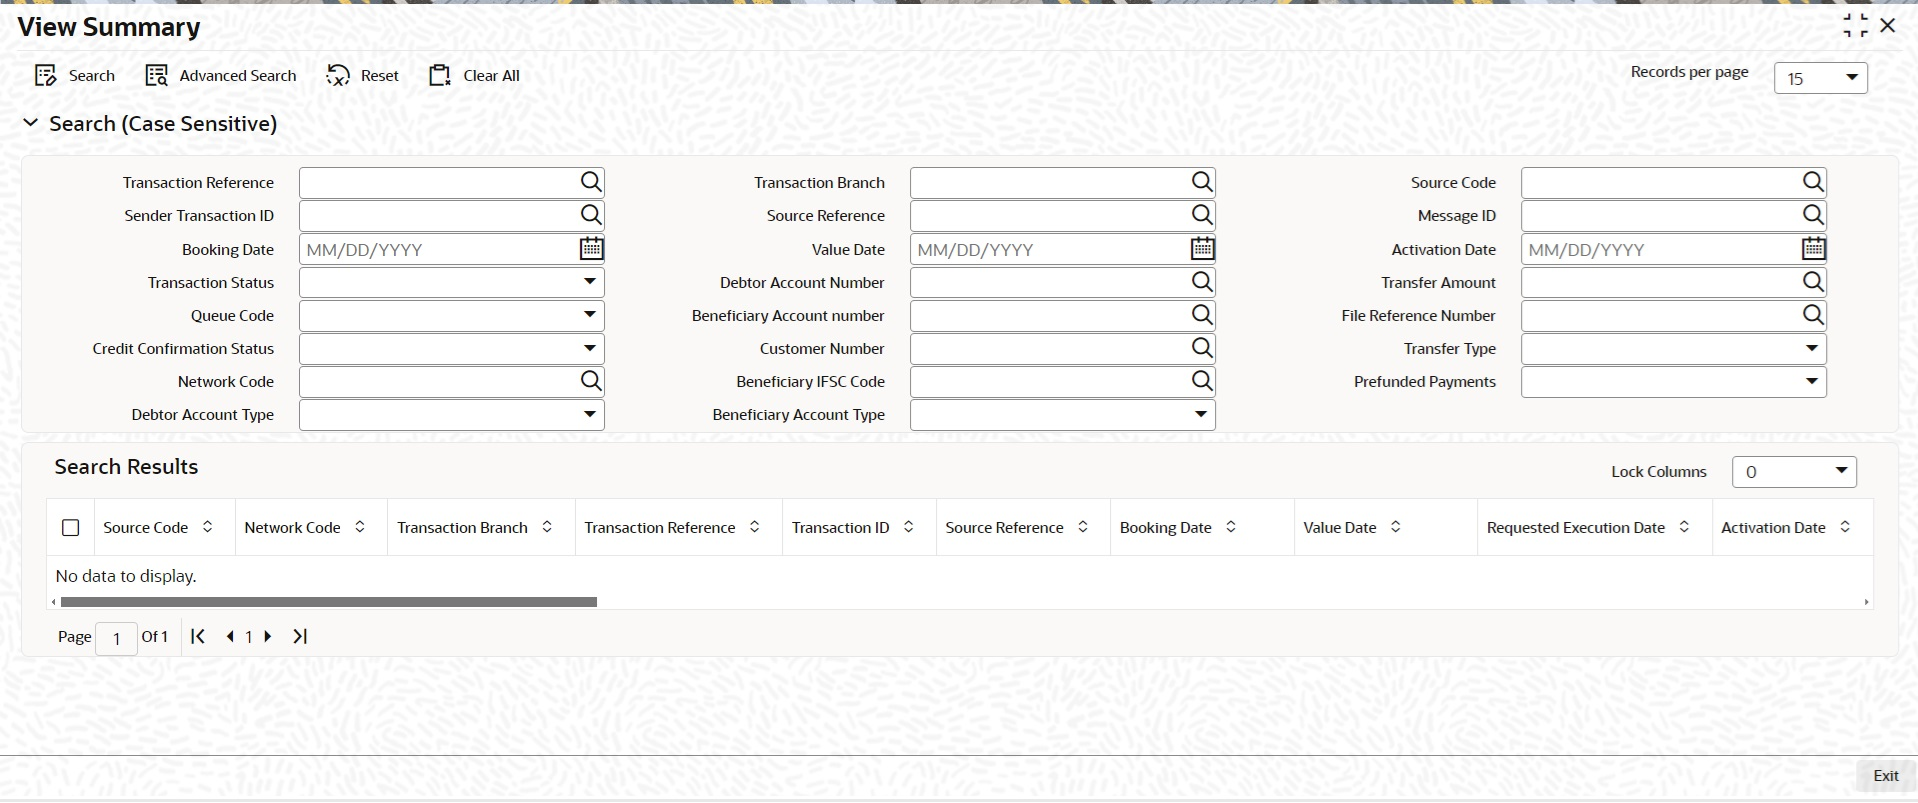Open Activation Date calendar picker
Screen dimensions: 1918x803
(1813, 249)
